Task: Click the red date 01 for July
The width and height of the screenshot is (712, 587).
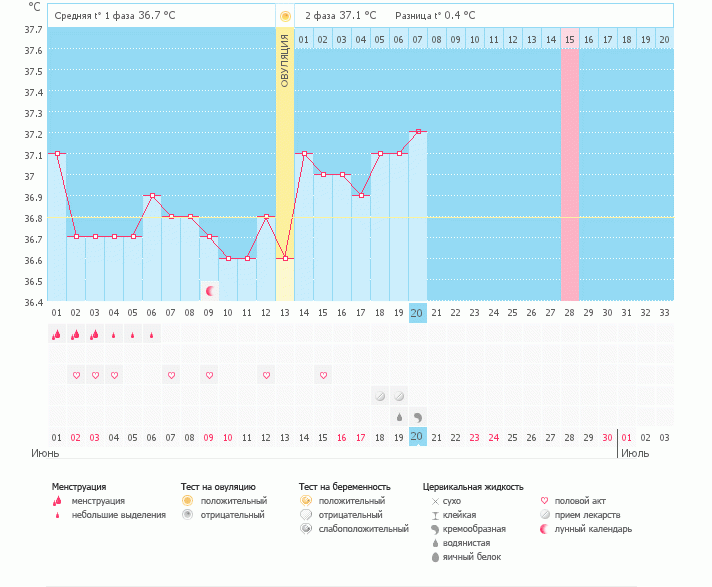Action: click(627, 437)
